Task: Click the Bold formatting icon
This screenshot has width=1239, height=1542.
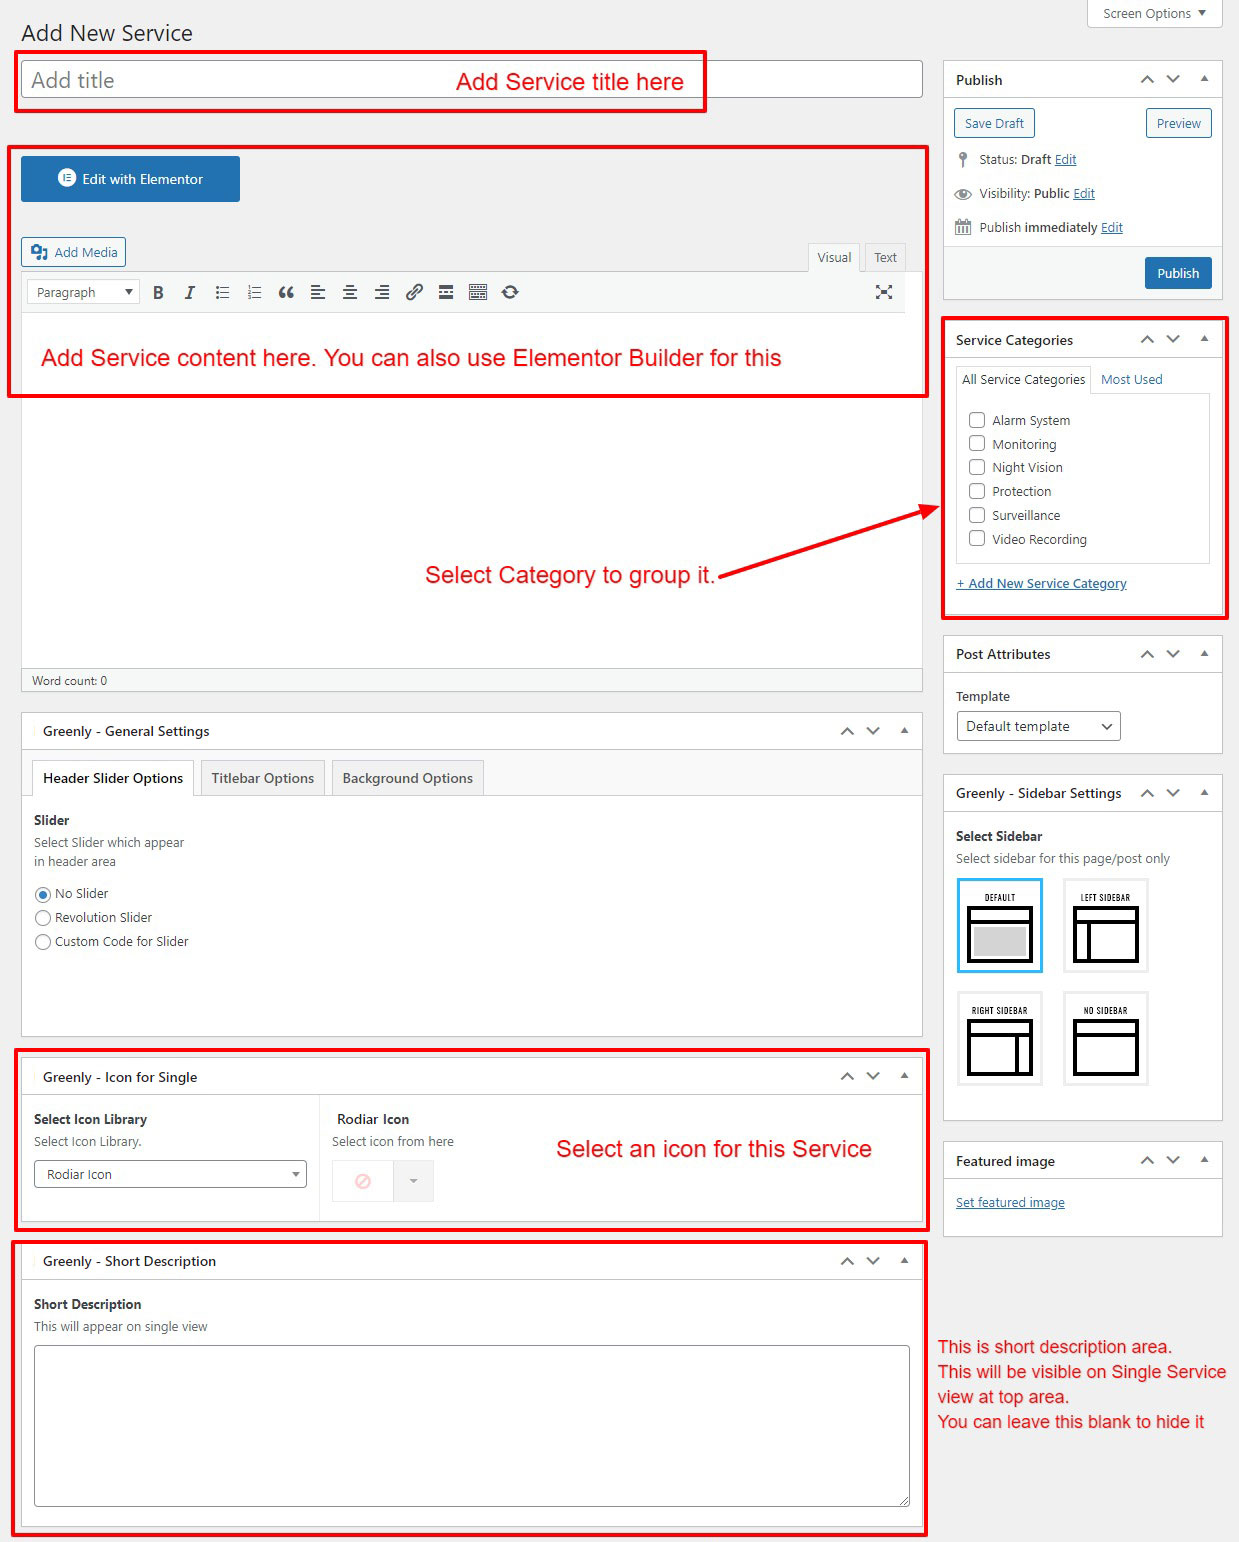Action: [158, 293]
